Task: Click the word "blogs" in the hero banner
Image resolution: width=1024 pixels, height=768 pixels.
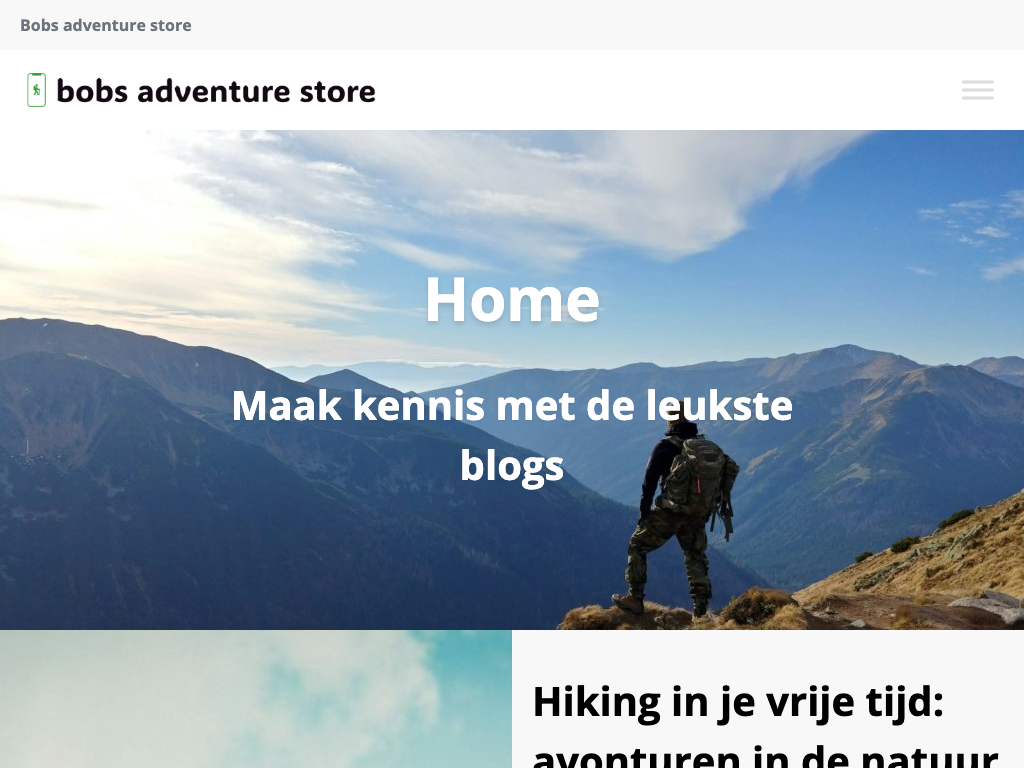Action: (x=512, y=466)
